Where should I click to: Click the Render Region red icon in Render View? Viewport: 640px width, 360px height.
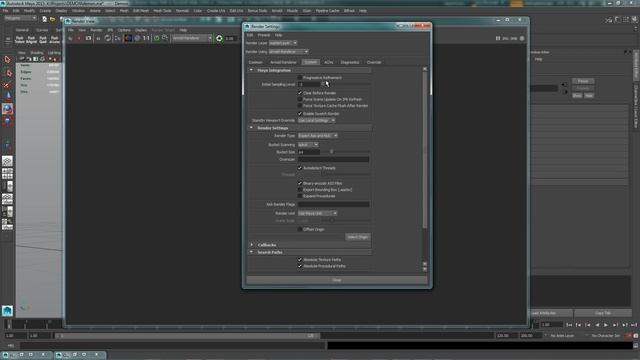point(79,38)
